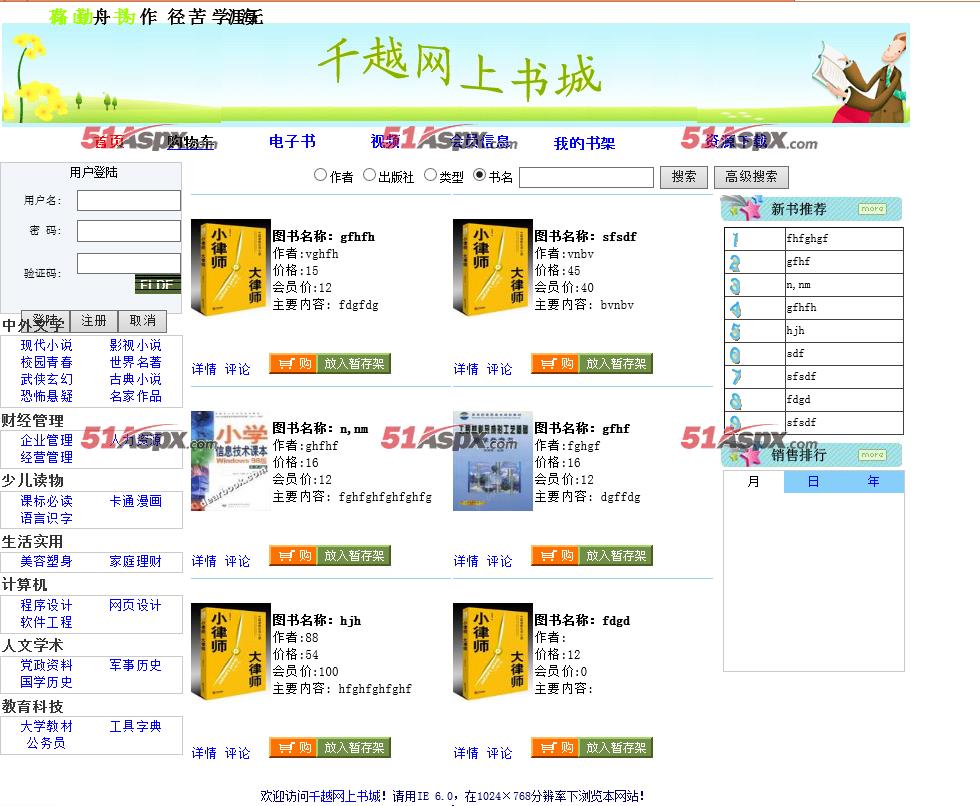This screenshot has width=980, height=806.
Task: Select the 类型 search radio button
Action: tap(430, 175)
